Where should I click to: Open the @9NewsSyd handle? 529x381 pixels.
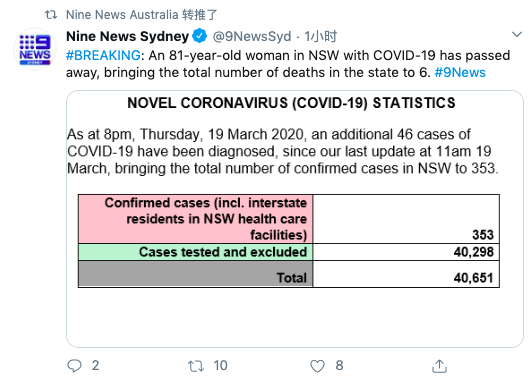point(252,36)
